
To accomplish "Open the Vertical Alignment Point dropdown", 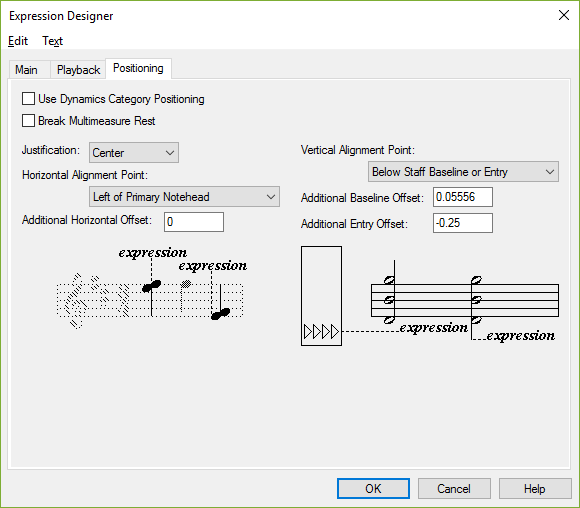I will tap(463, 172).
